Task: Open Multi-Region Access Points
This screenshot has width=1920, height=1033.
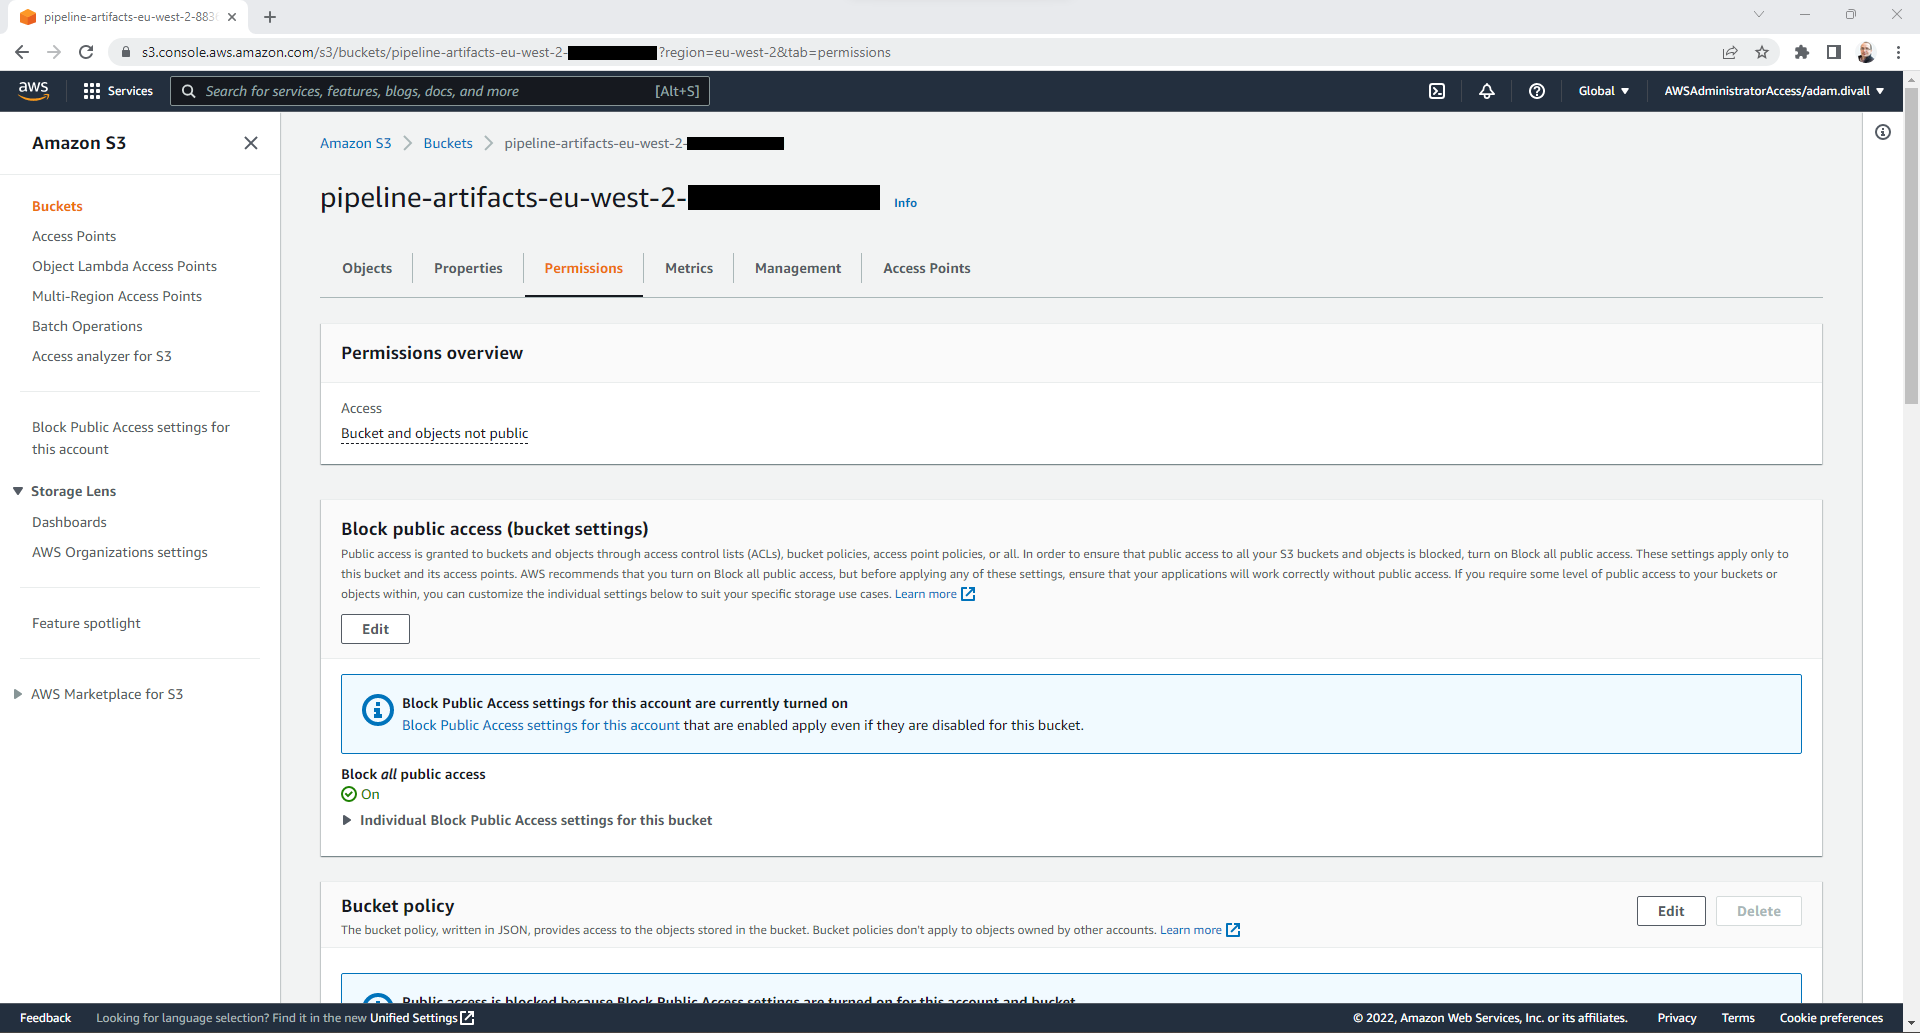Action: tap(117, 296)
